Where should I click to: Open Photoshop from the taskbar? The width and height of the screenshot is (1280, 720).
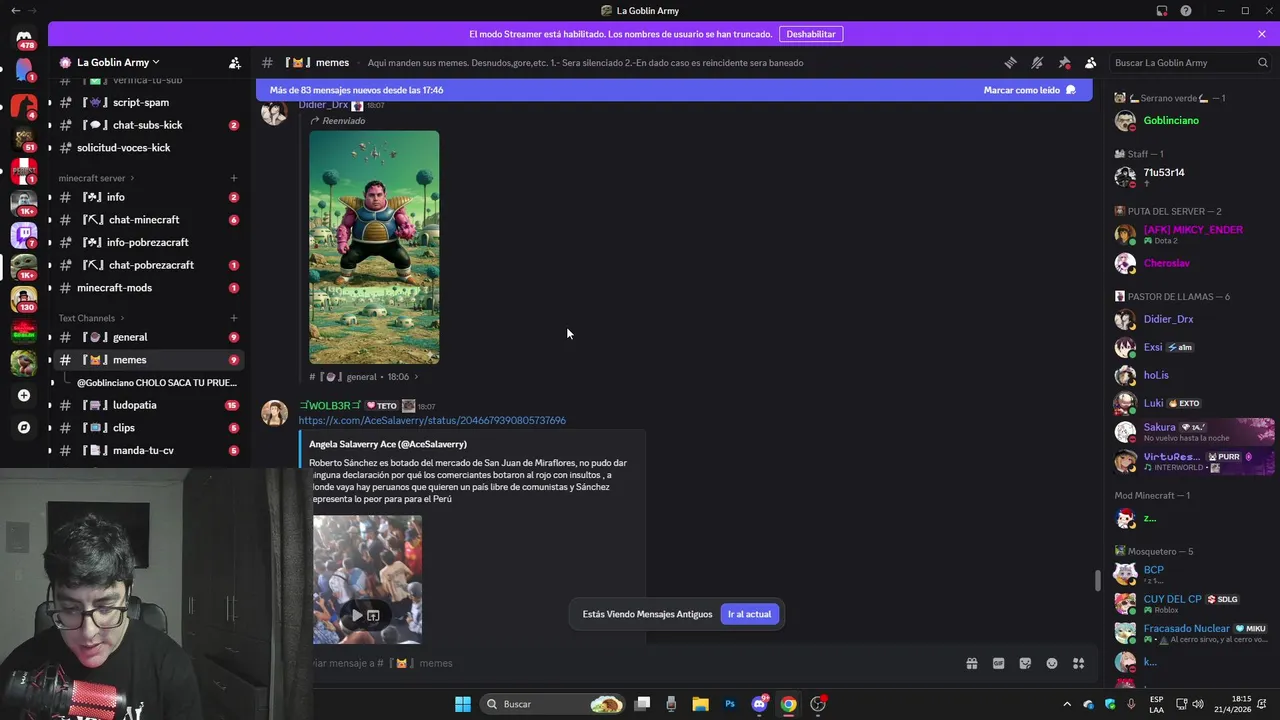click(730, 704)
